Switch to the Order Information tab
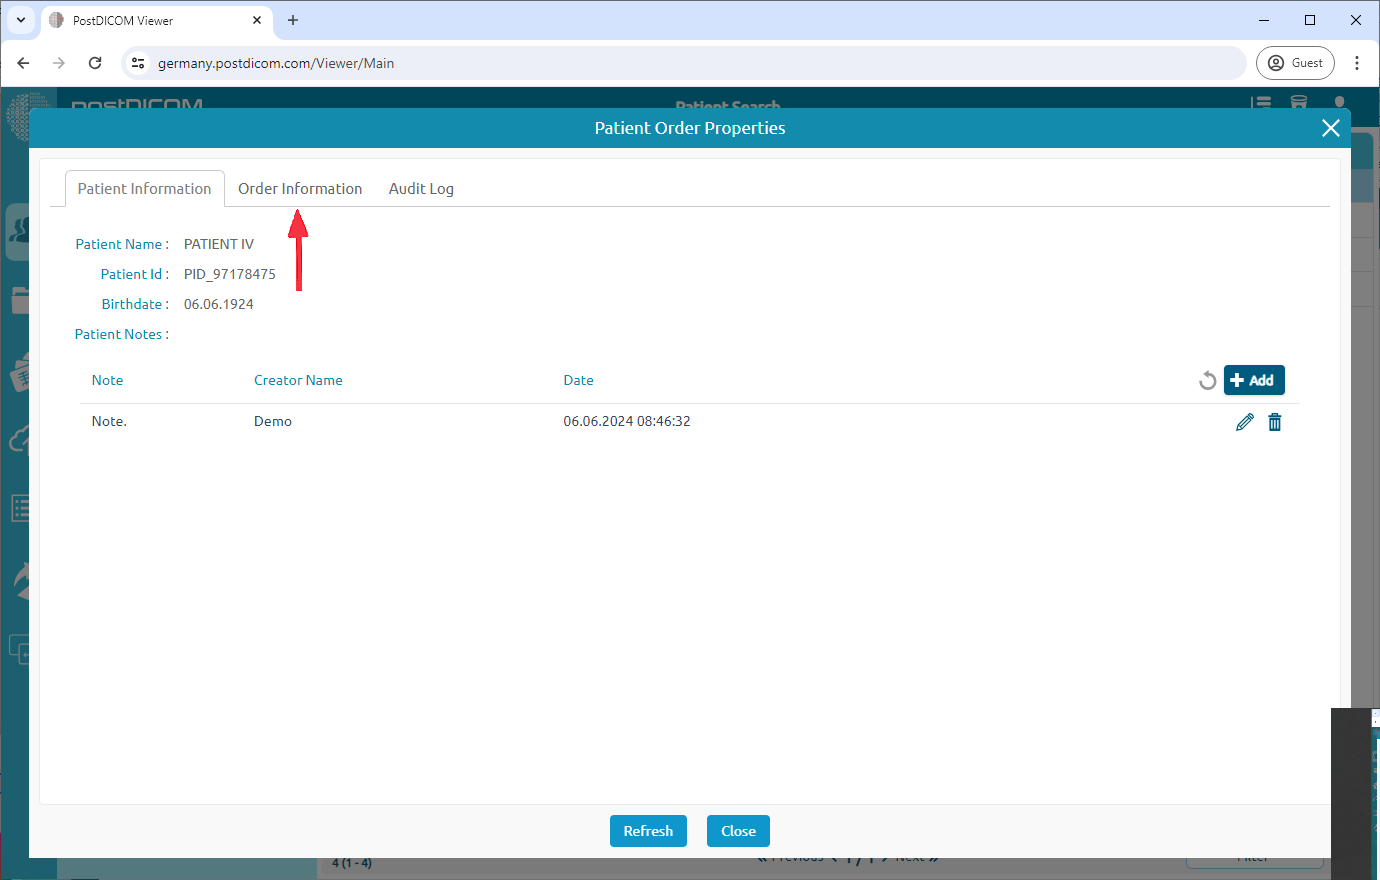 pos(300,188)
